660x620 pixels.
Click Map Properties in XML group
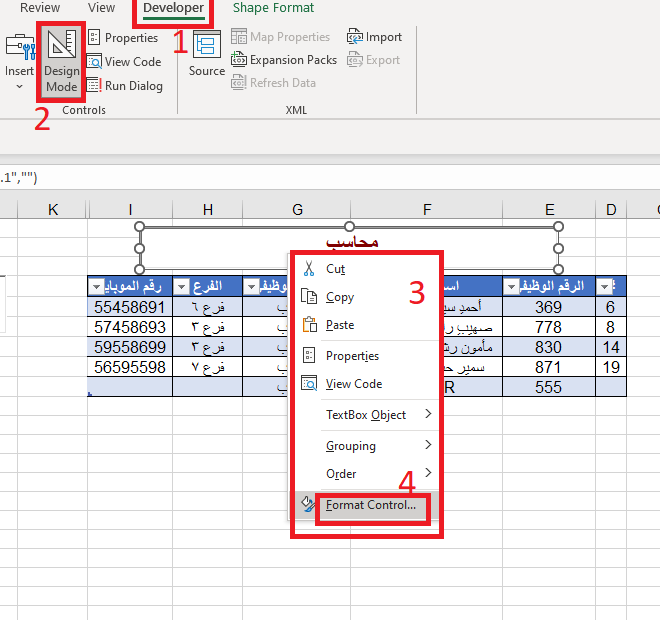[281, 37]
